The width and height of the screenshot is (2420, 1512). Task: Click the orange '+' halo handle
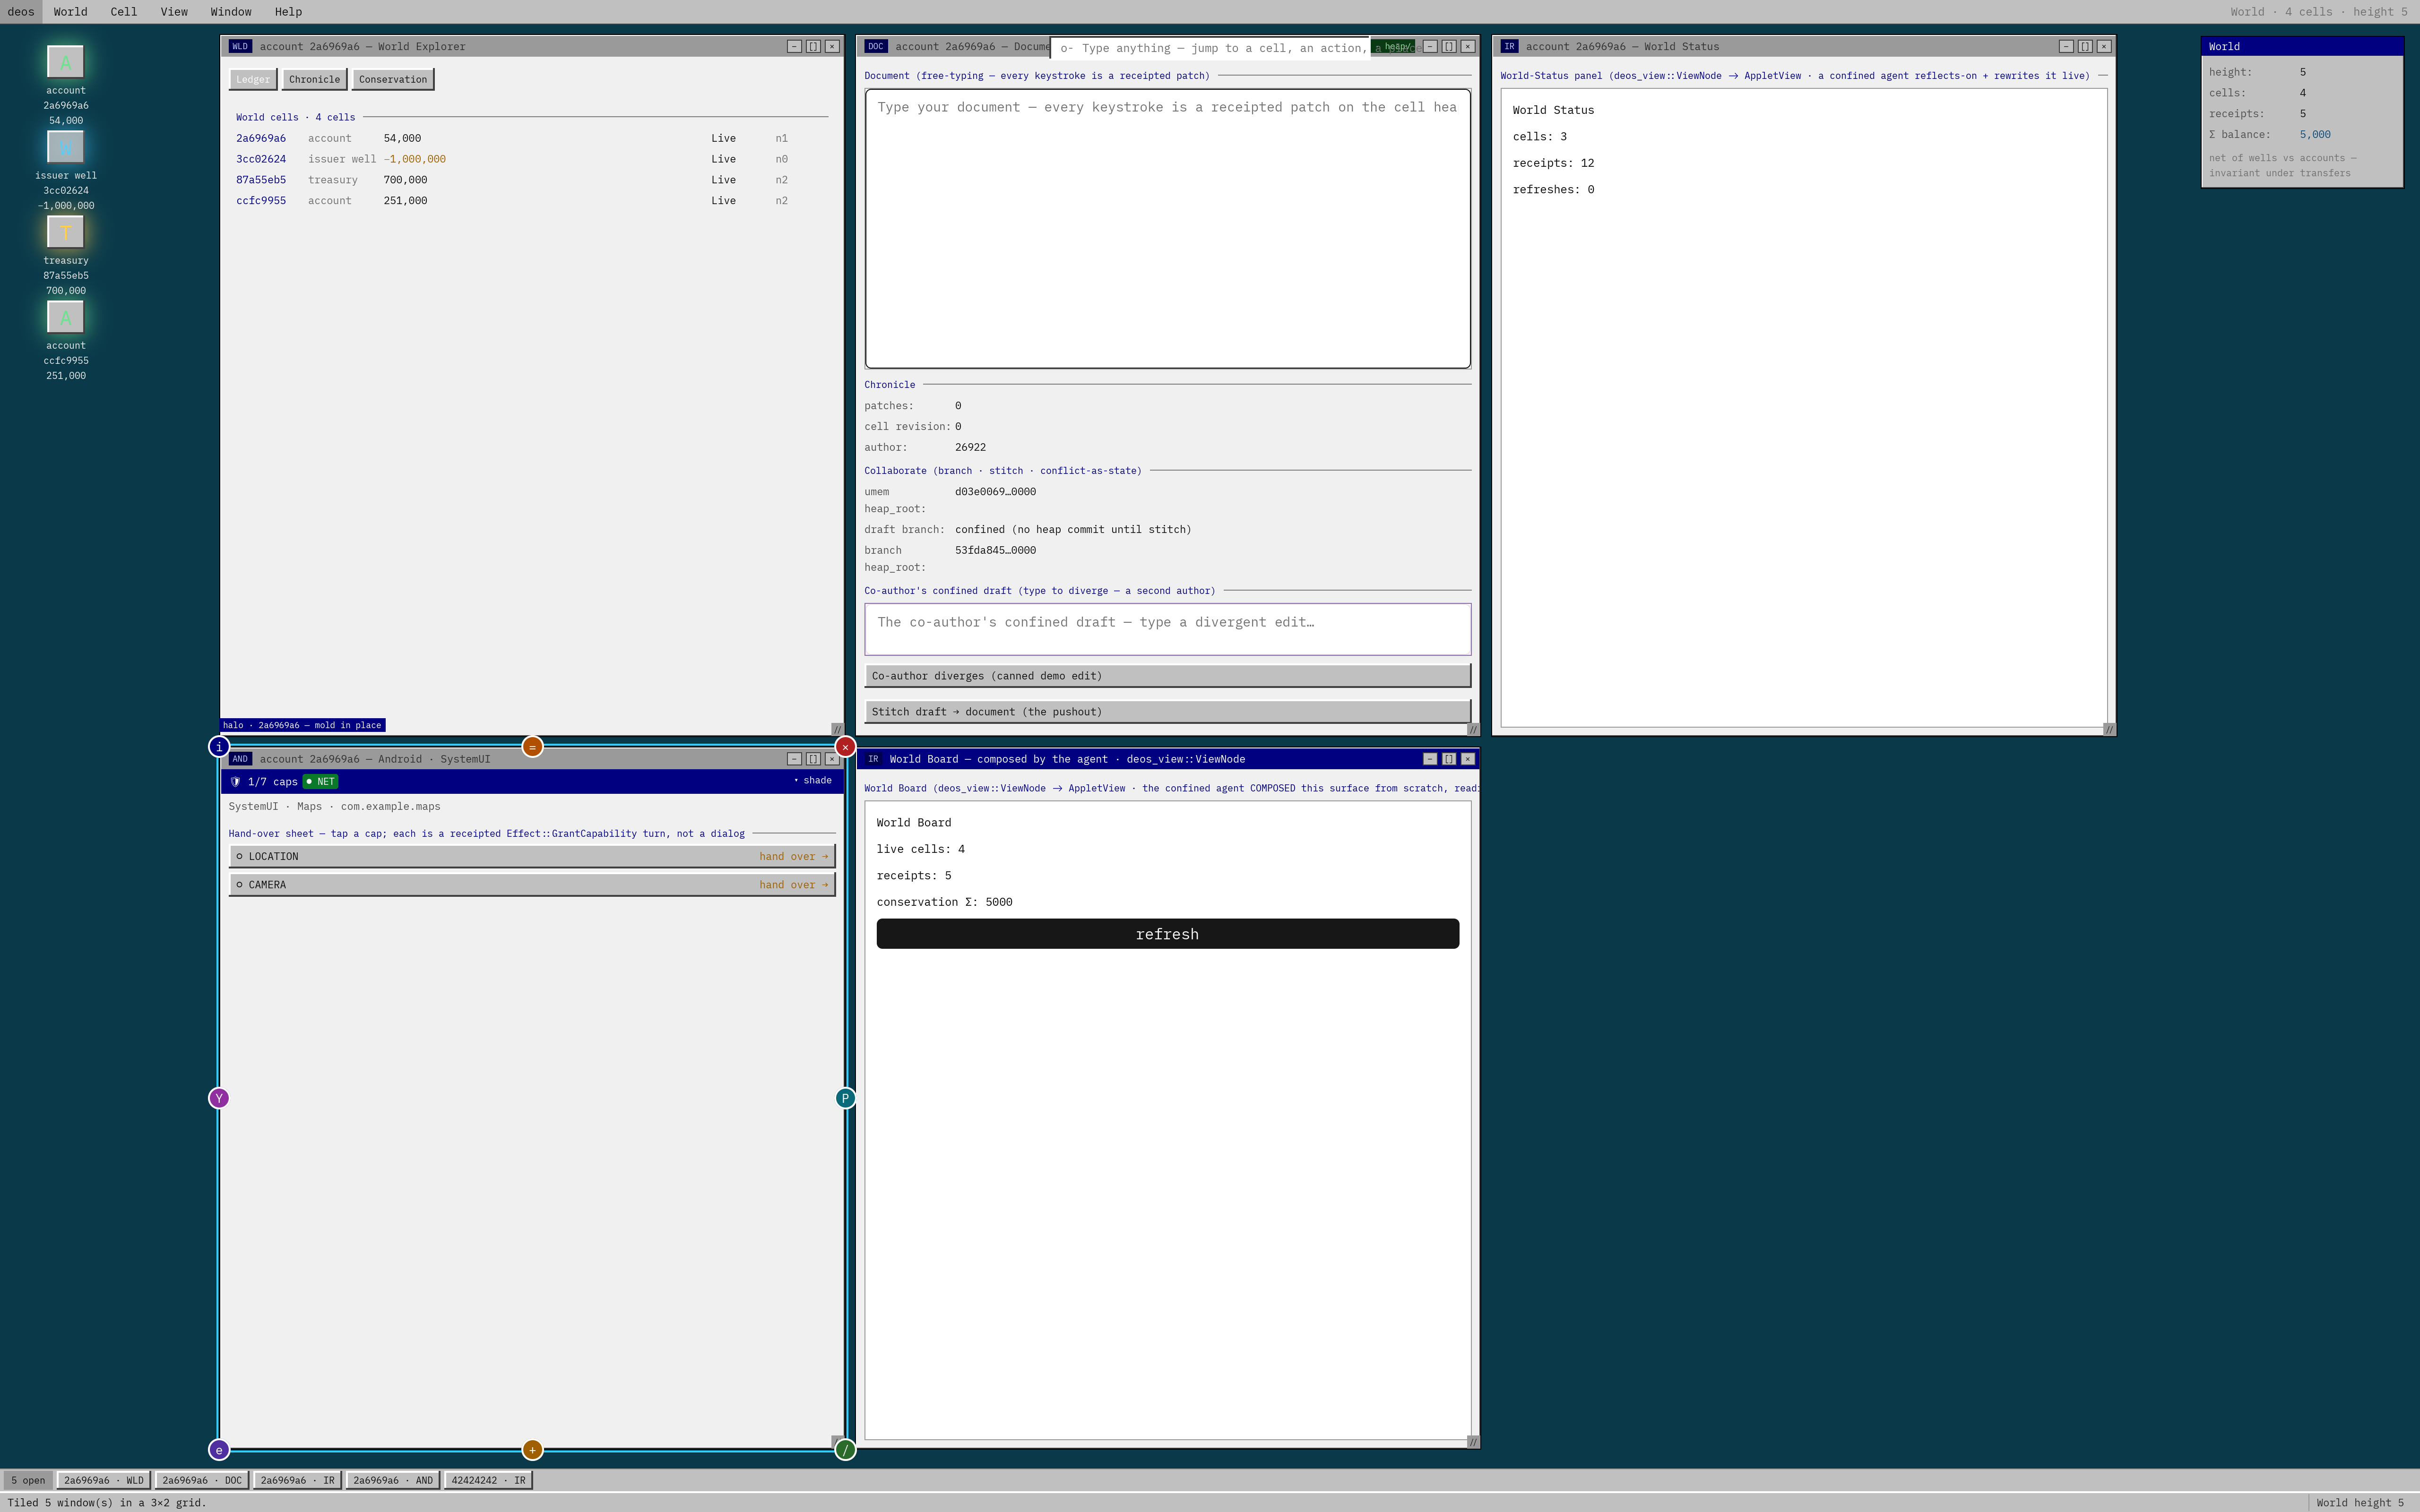[532, 1450]
